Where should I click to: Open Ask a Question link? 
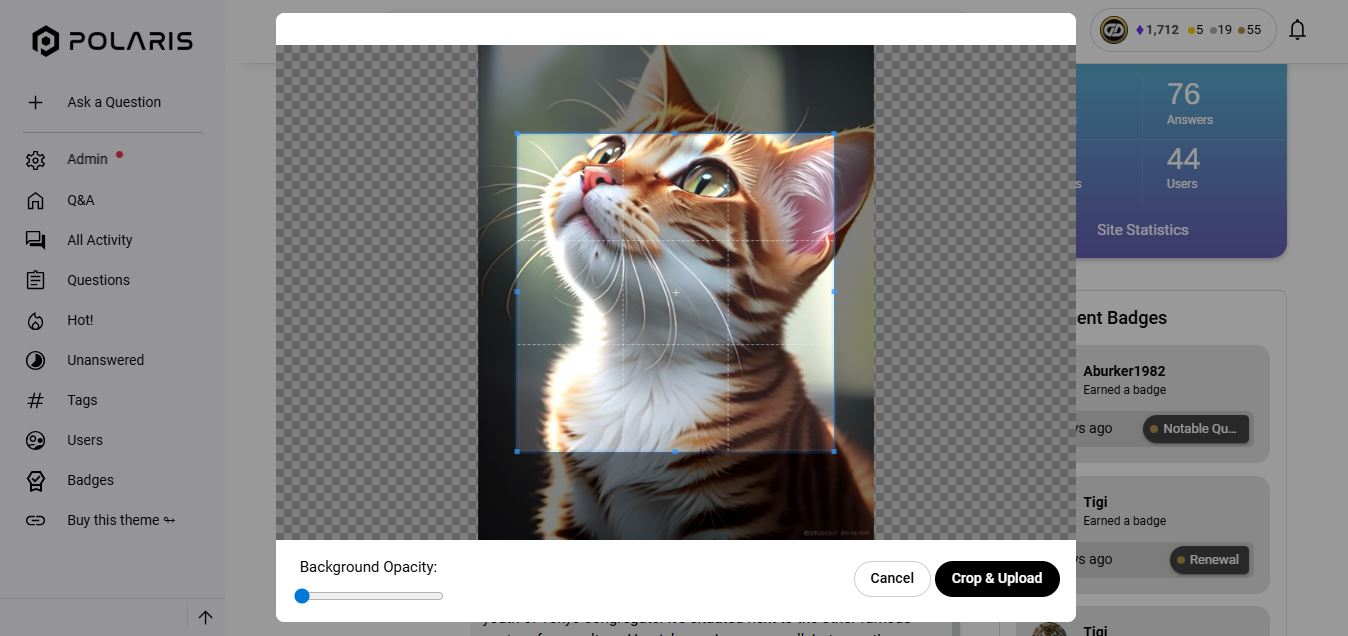tap(114, 102)
